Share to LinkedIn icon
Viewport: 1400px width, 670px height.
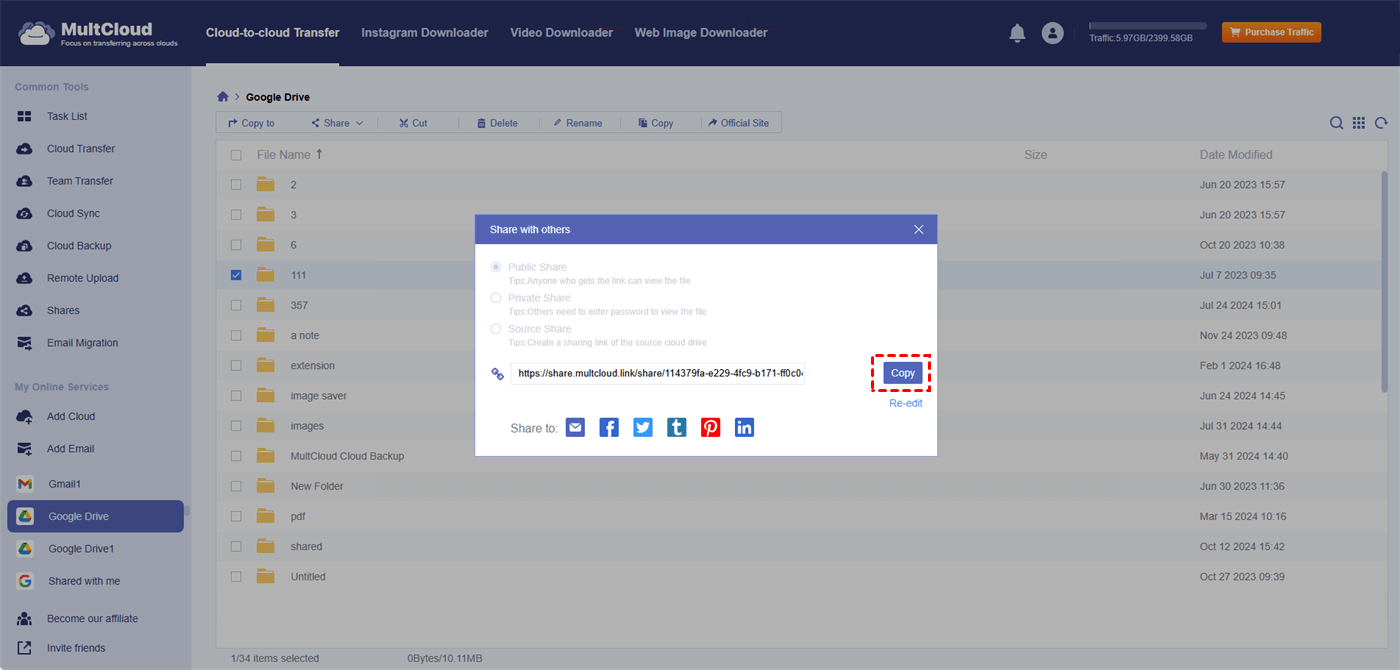click(745, 427)
